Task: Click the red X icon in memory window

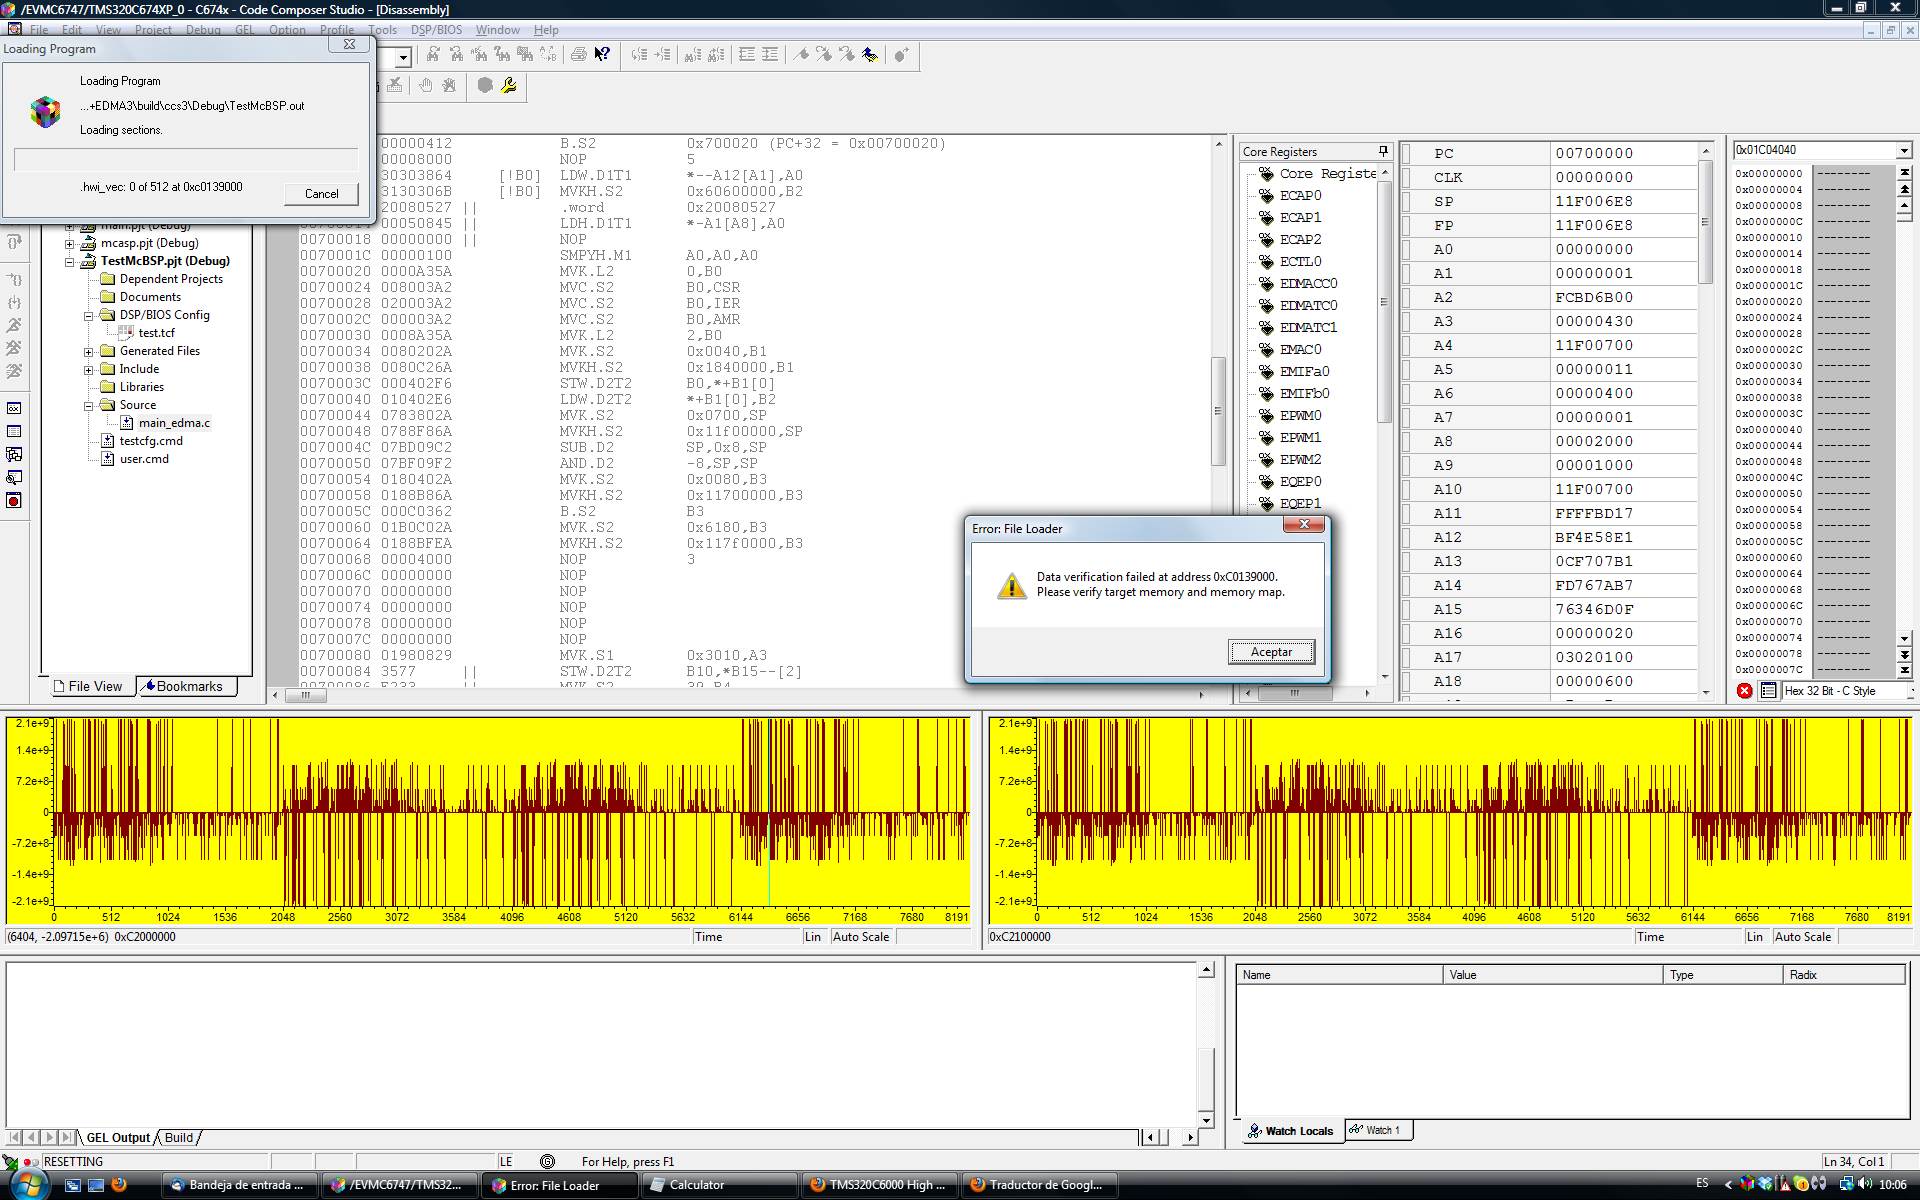Action: (x=1745, y=690)
